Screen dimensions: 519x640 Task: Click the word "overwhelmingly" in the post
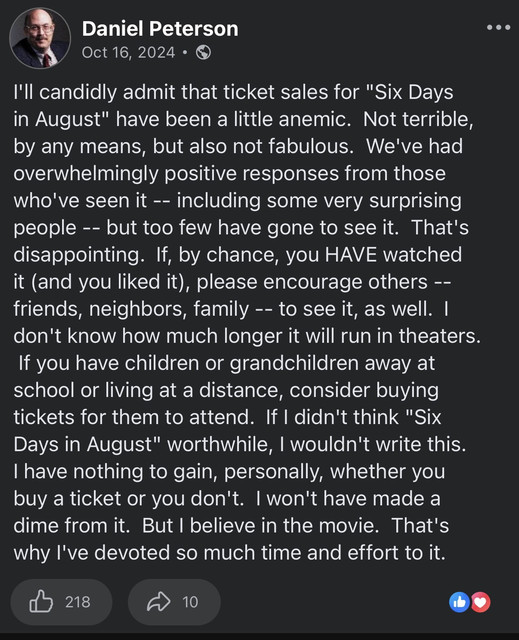(86, 174)
